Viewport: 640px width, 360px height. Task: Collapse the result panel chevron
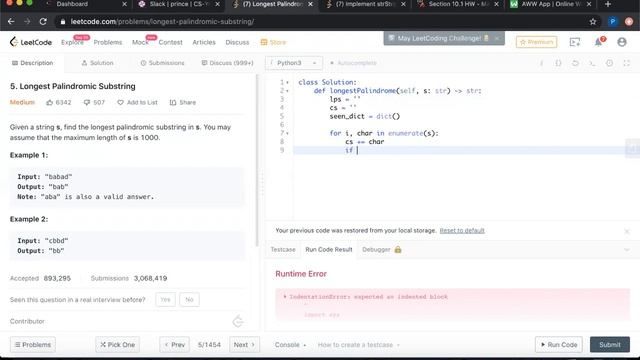(627, 249)
